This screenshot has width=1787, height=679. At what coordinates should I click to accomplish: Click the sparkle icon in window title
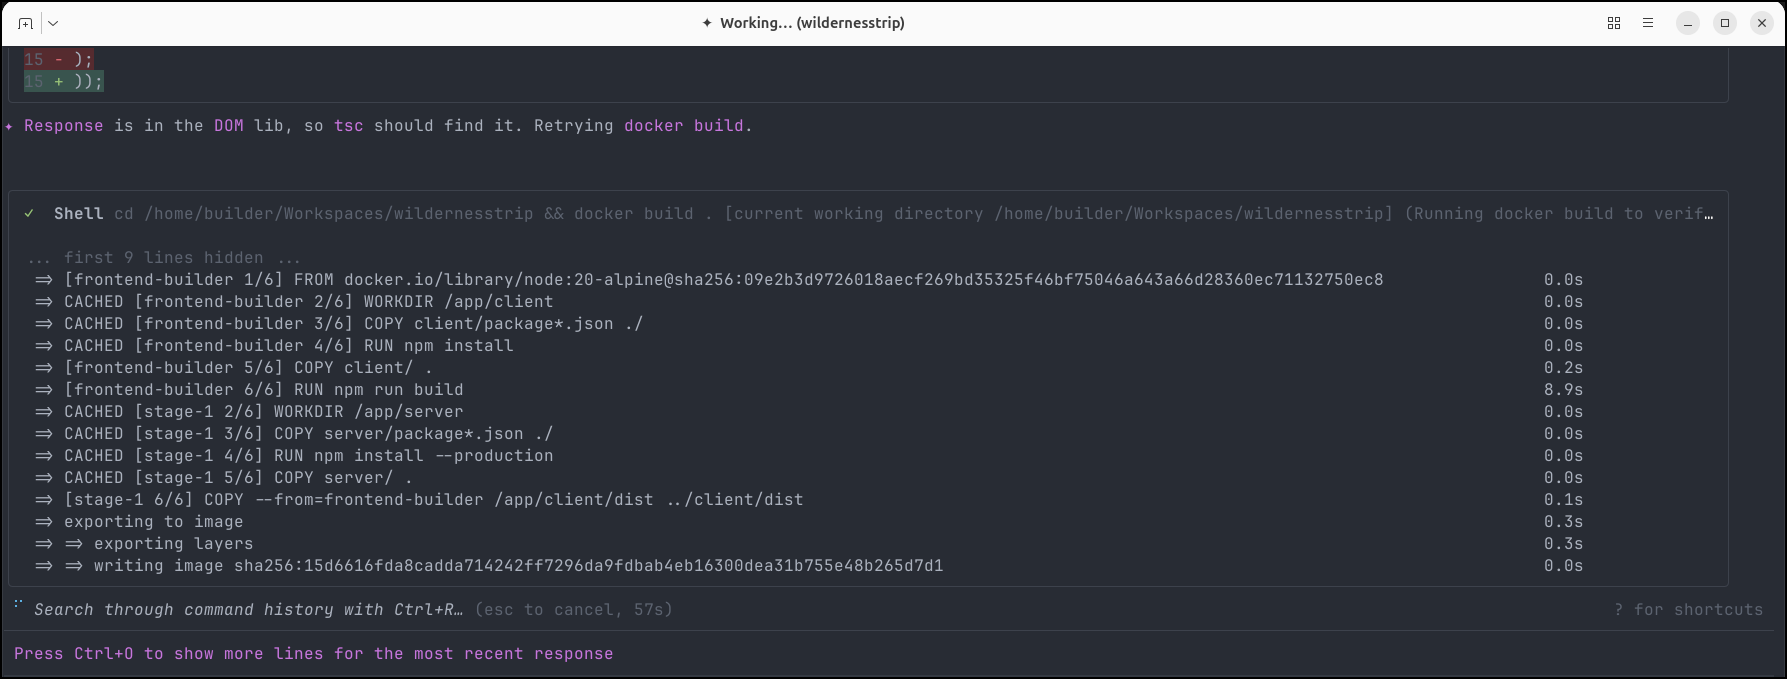707,23
